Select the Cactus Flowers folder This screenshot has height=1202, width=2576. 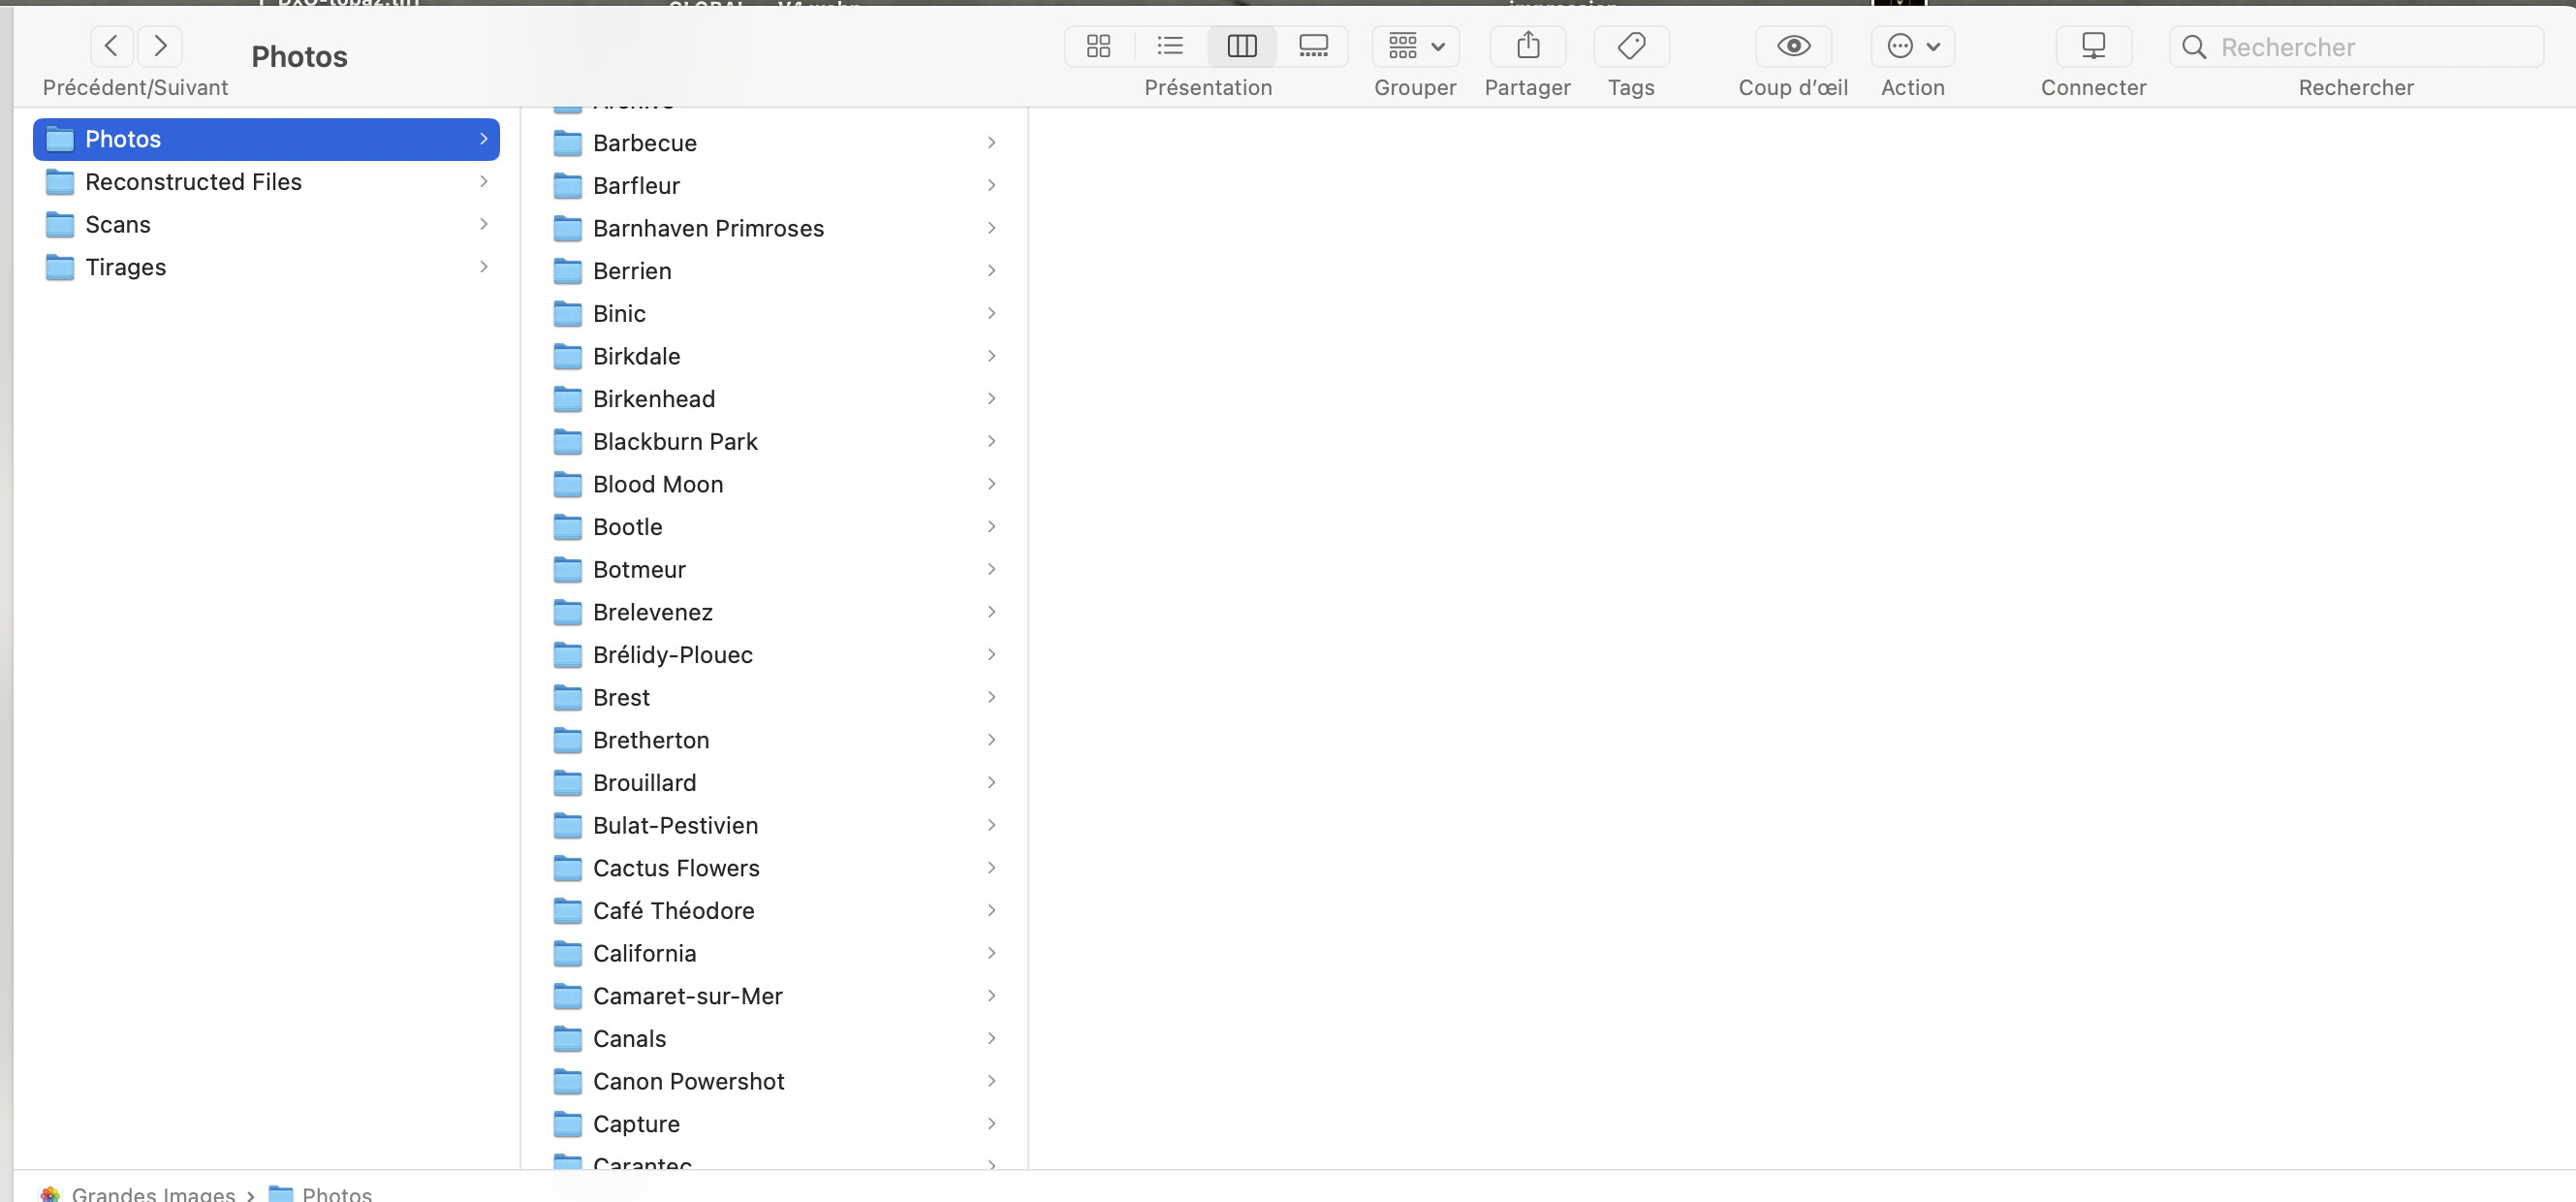click(x=675, y=869)
